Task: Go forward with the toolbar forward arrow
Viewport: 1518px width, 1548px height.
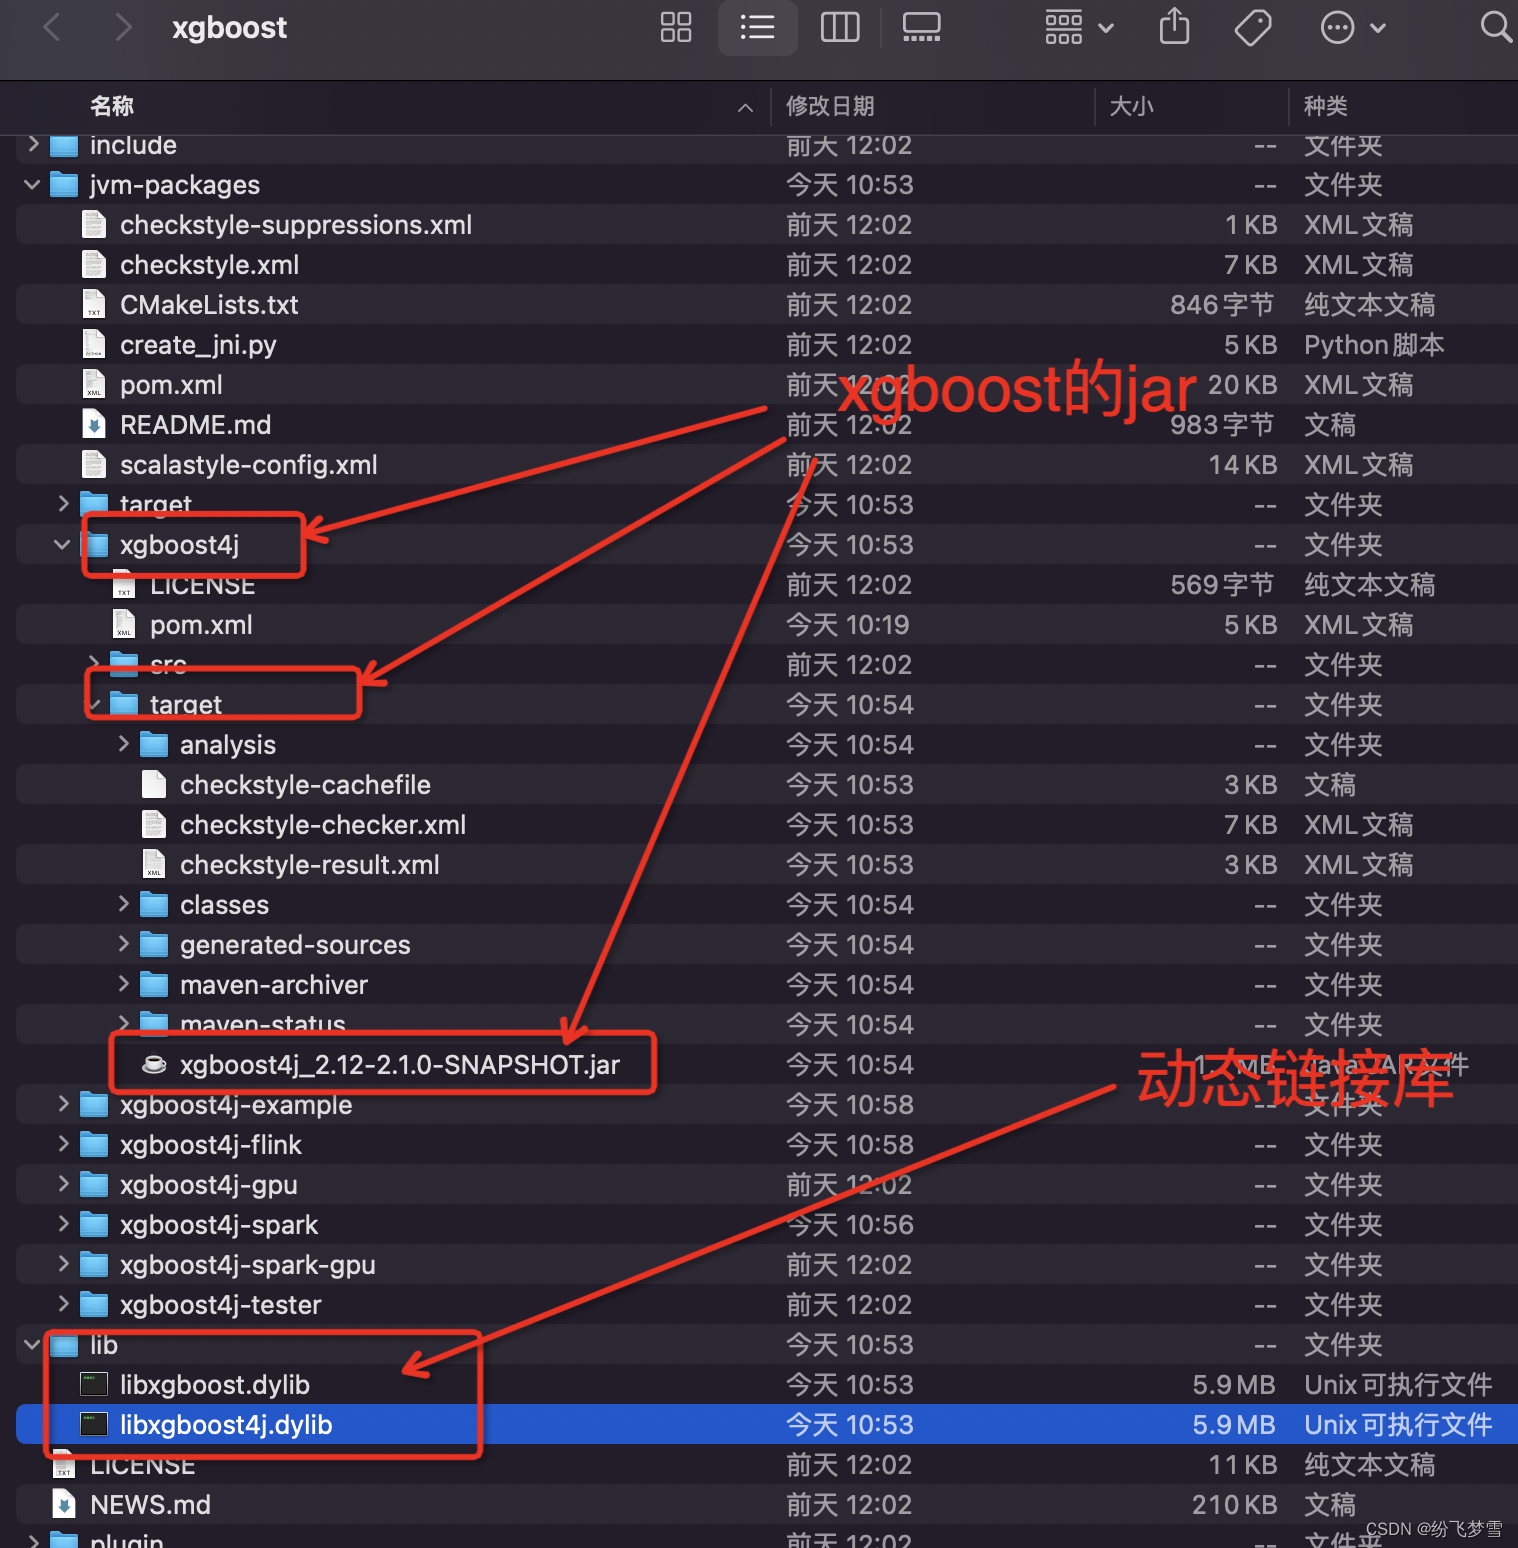Action: [122, 27]
